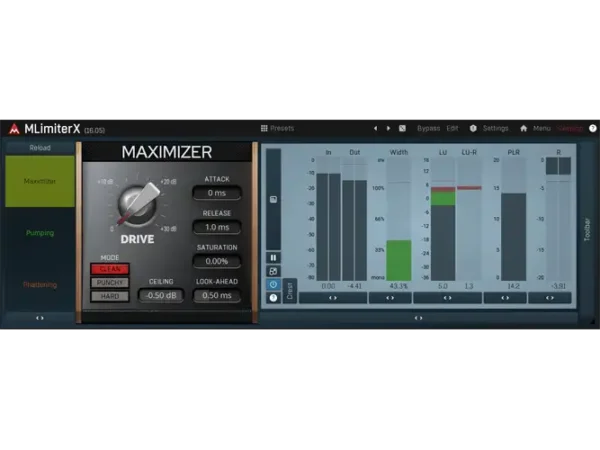Viewport: 600px width, 450px height.
Task: Click Presets label
Action: 282,128
